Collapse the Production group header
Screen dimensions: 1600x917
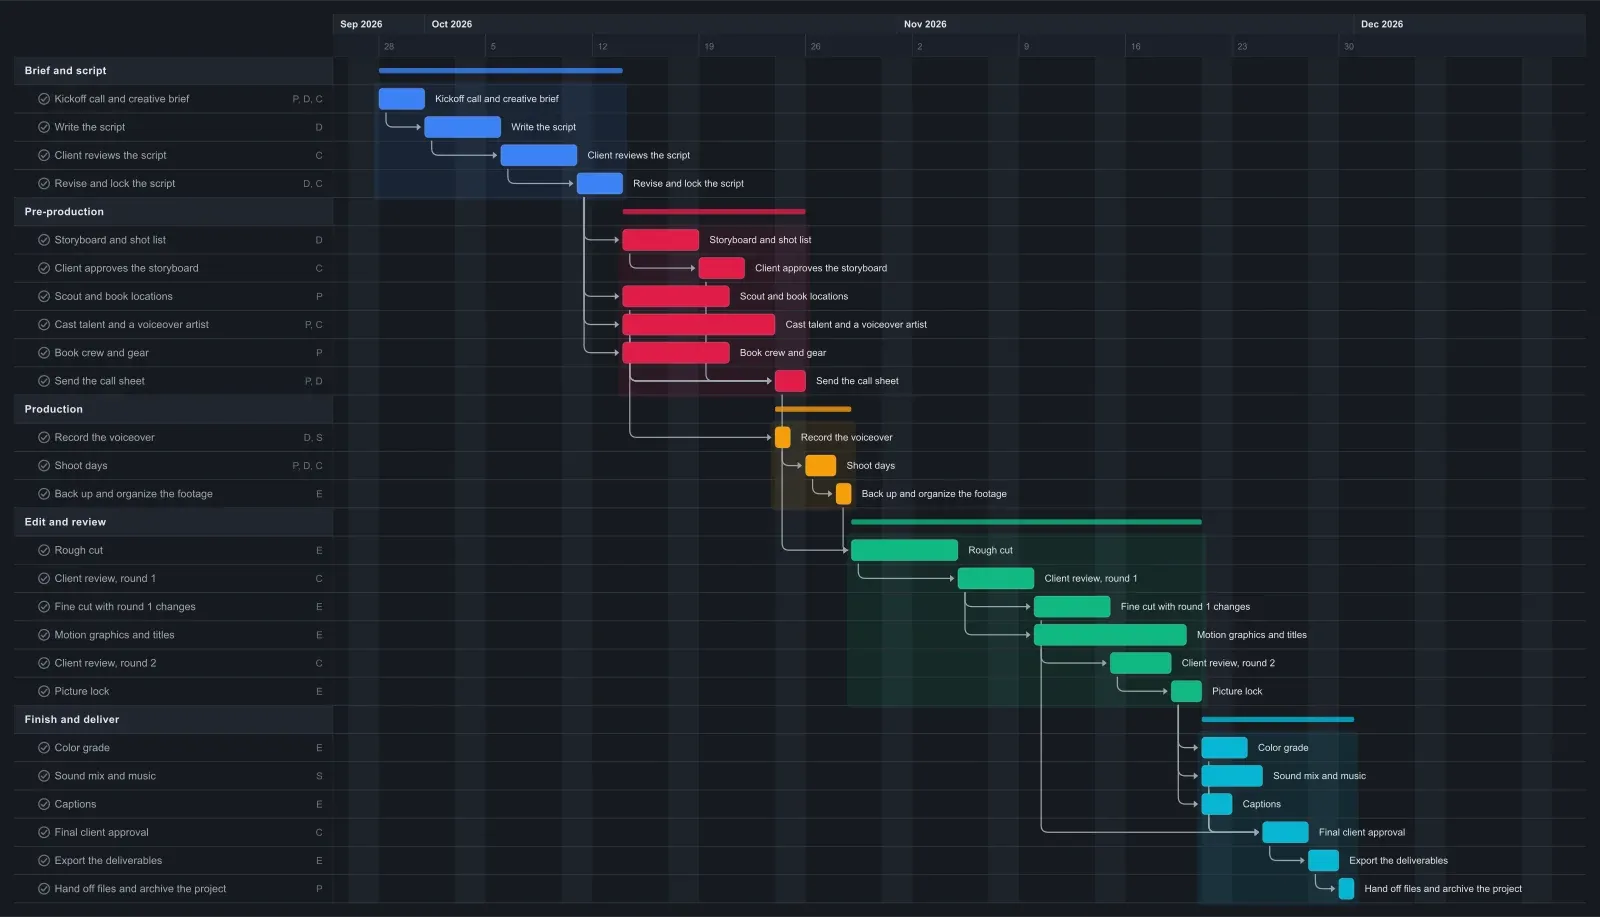(x=173, y=410)
